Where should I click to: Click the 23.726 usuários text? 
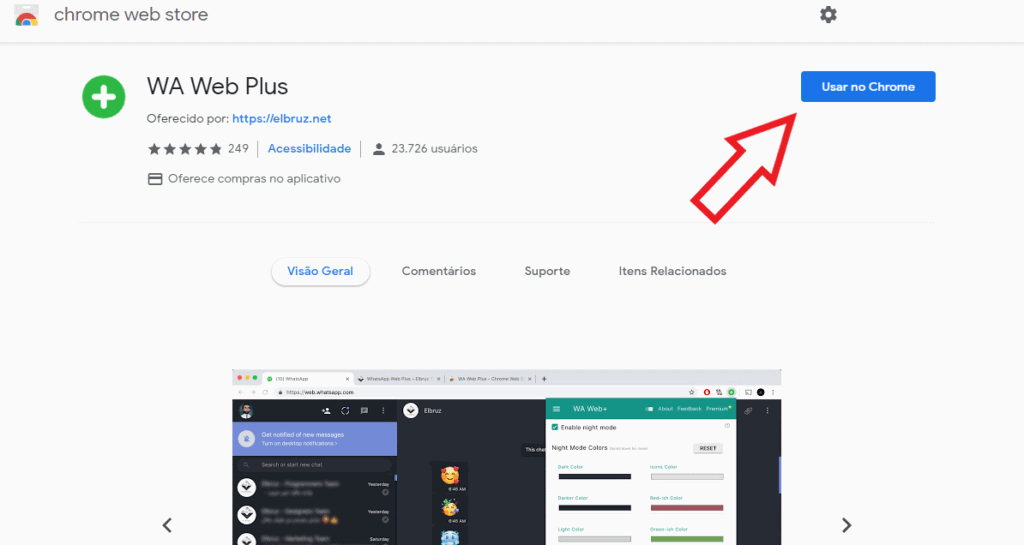pyautogui.click(x=434, y=149)
